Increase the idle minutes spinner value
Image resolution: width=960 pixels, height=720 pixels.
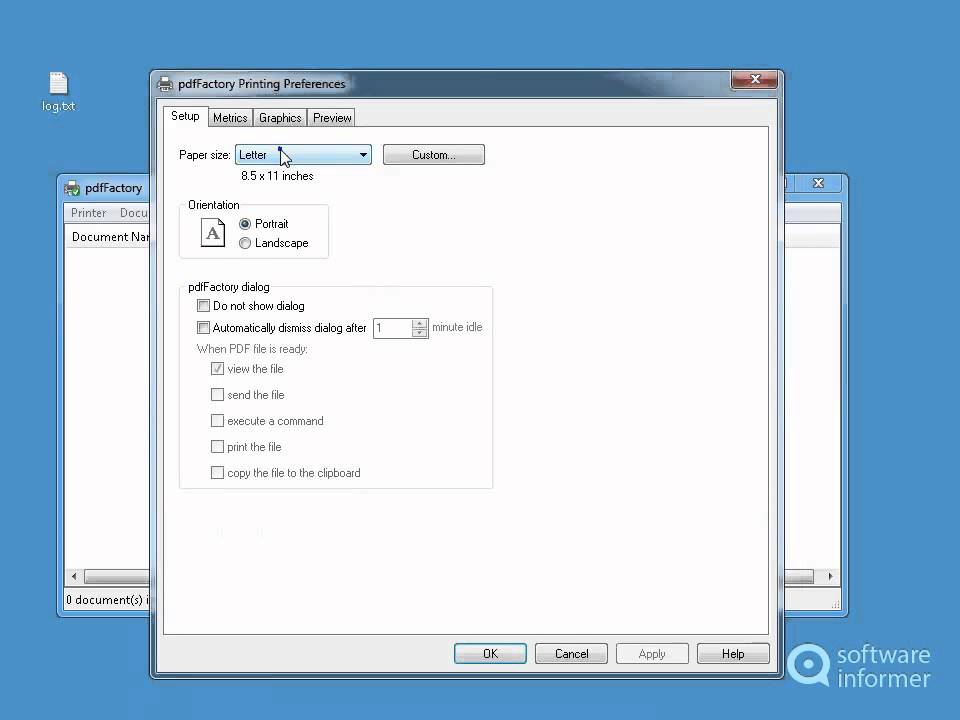(419, 323)
